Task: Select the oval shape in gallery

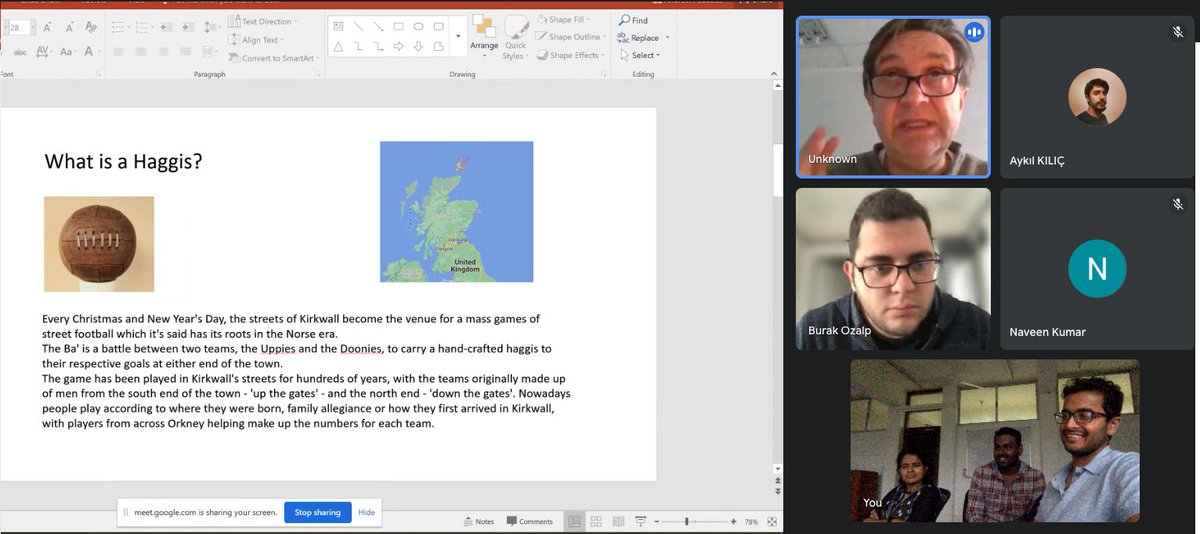Action: pyautogui.click(x=418, y=26)
